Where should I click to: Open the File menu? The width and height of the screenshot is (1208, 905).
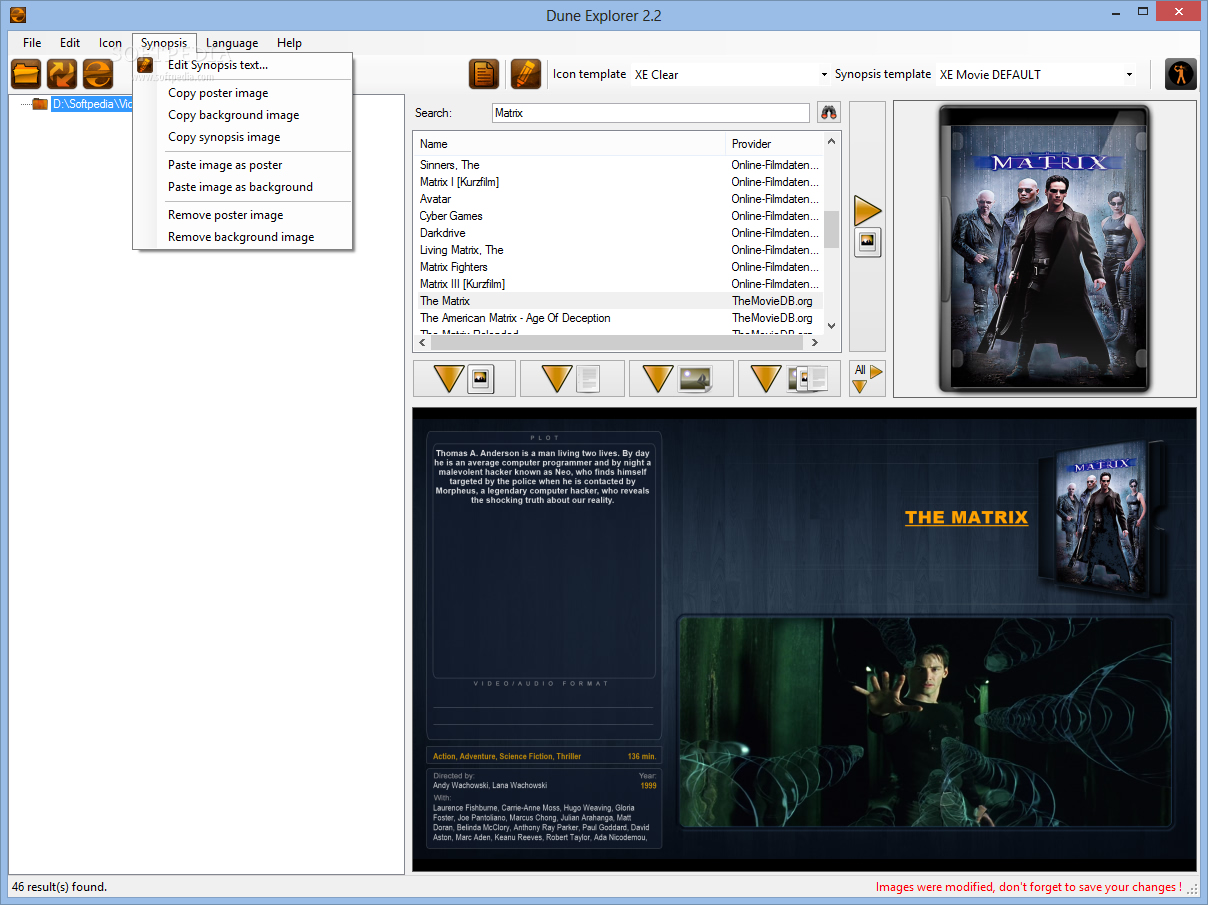32,43
